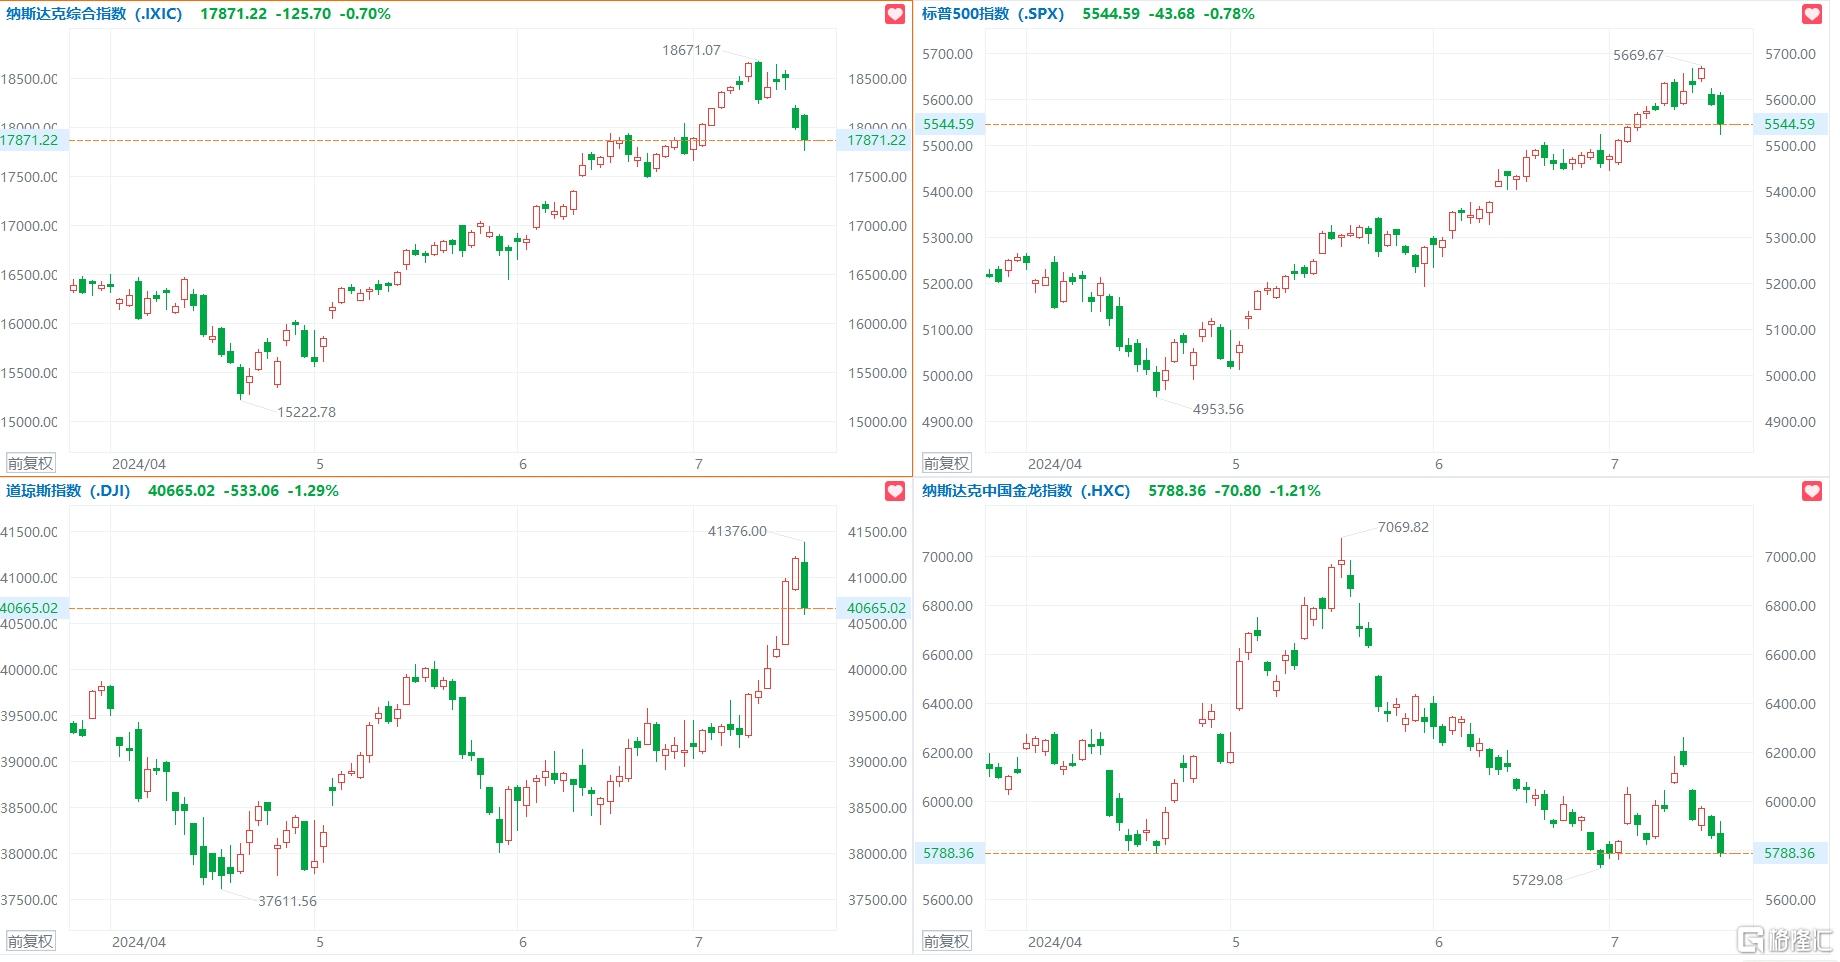Toggle favorite heart on S&P 500 chart
This screenshot has height=962, width=1840.
coord(1812,14)
